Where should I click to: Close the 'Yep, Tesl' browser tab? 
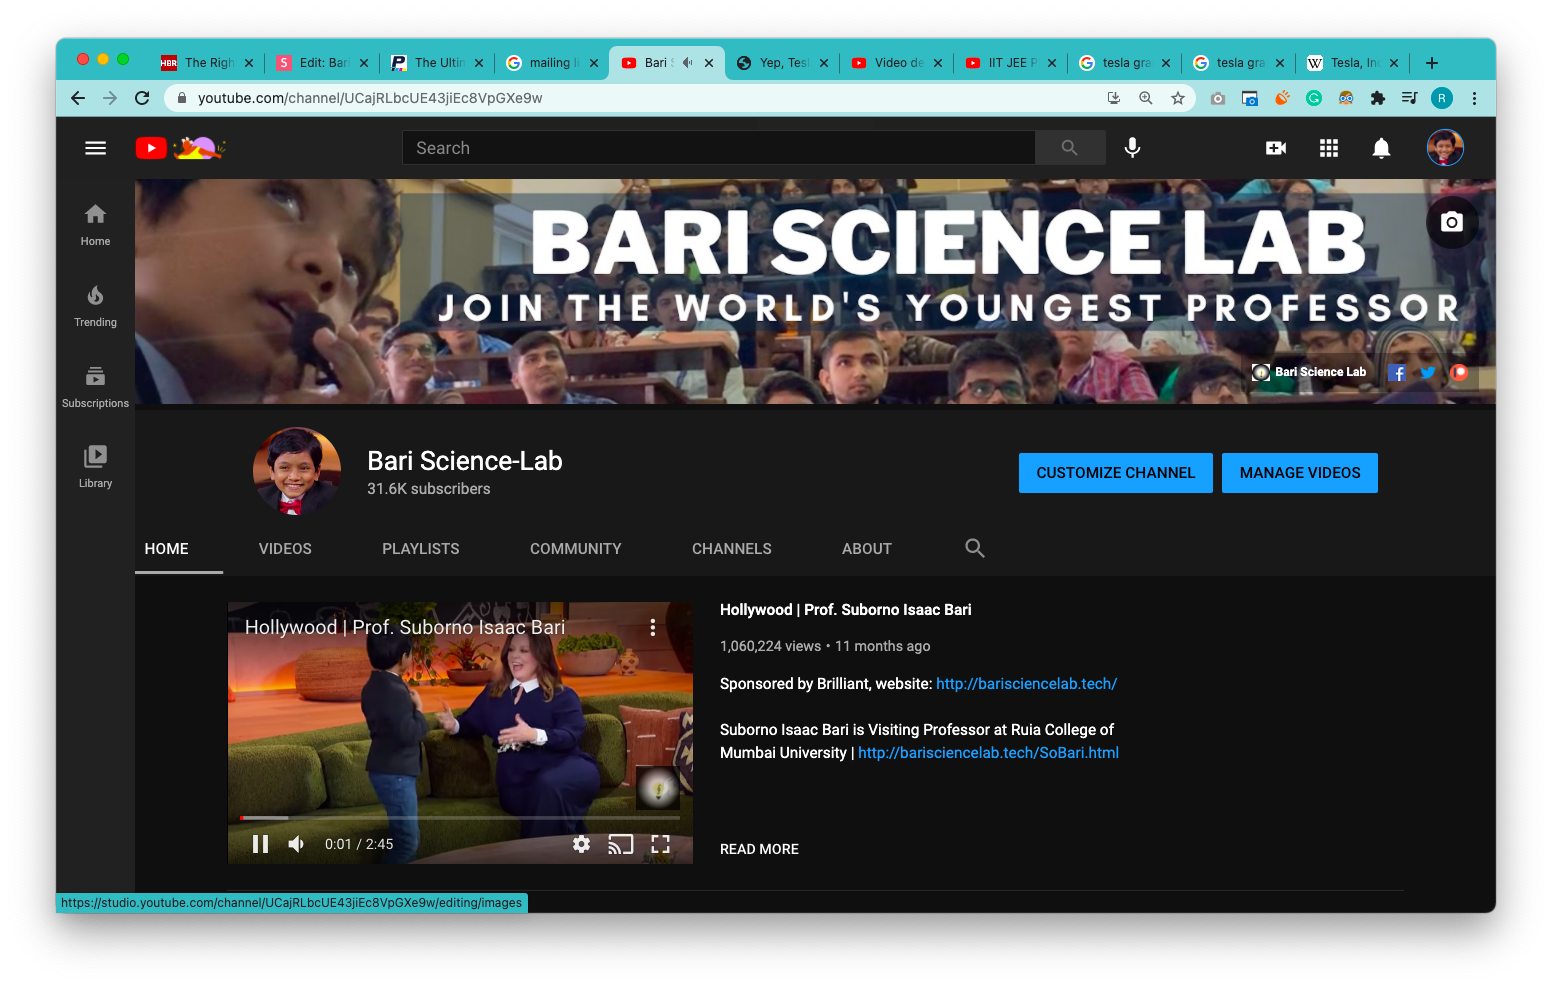pyautogui.click(x=824, y=63)
